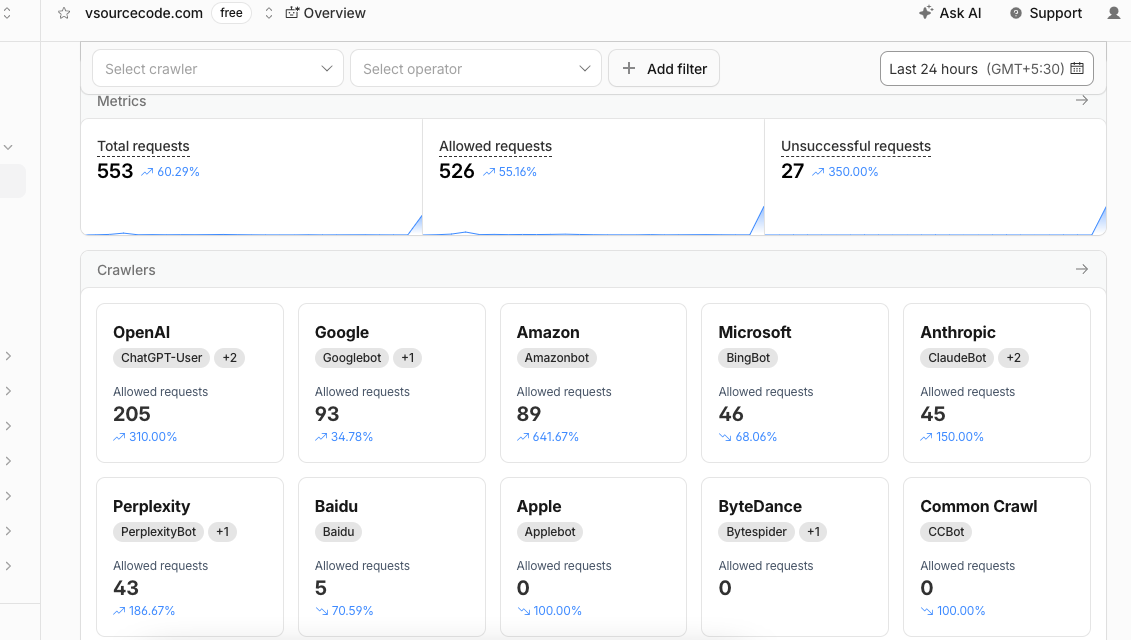Image resolution: width=1131 pixels, height=640 pixels.
Task: Click the +1 badge under Google
Action: click(x=408, y=358)
